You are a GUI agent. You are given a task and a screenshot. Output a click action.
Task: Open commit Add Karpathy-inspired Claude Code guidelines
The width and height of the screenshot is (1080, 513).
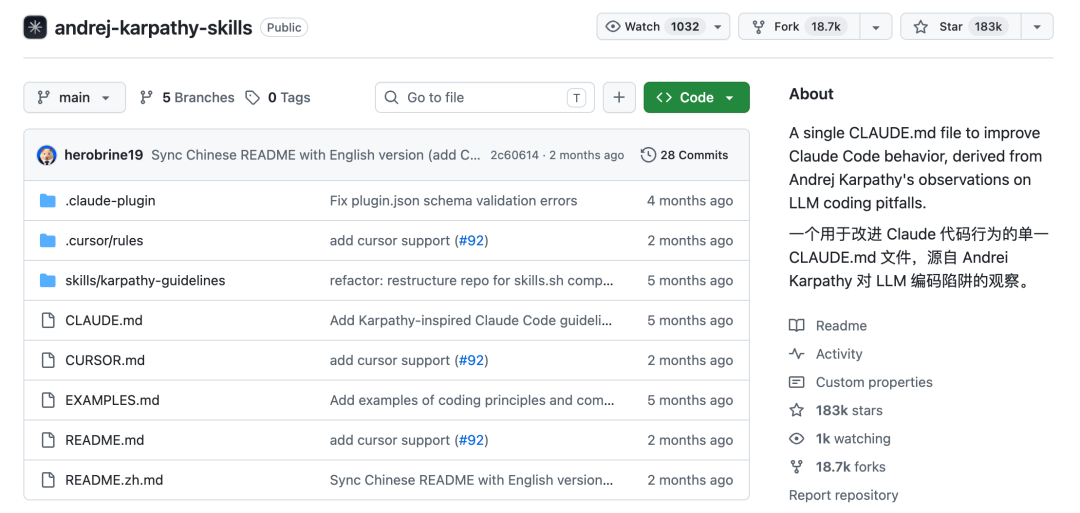point(471,321)
